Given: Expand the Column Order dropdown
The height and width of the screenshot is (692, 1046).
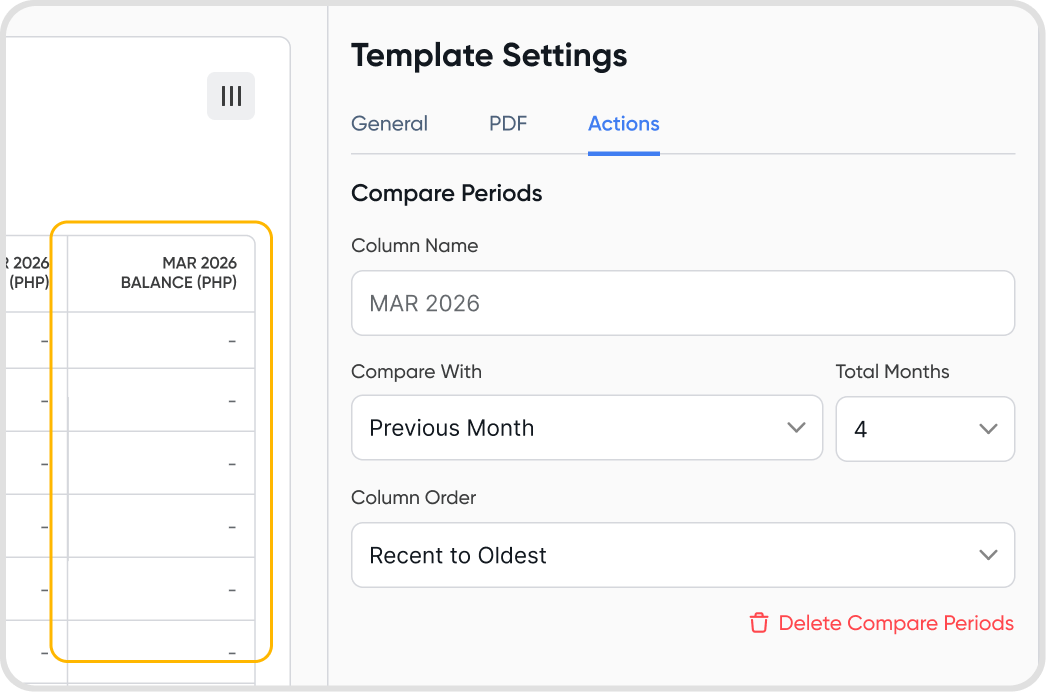Looking at the screenshot, I should pyautogui.click(x=682, y=555).
